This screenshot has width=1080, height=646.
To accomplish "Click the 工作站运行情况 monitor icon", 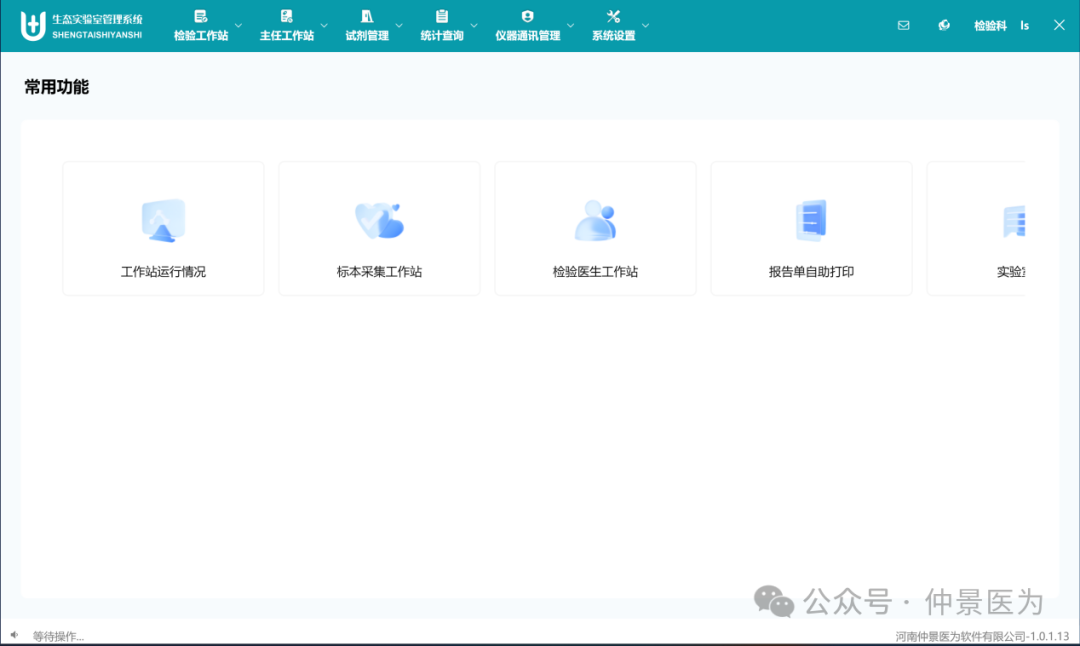I will pos(163,221).
